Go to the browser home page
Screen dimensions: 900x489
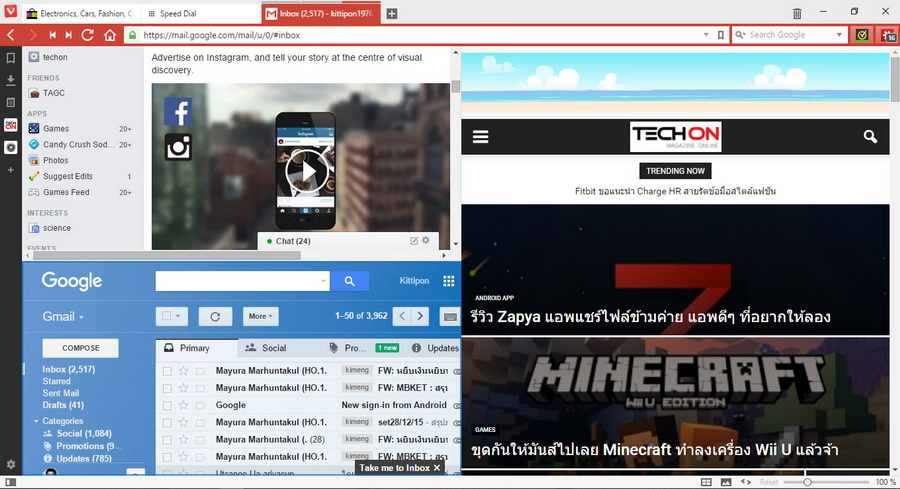[x=110, y=35]
